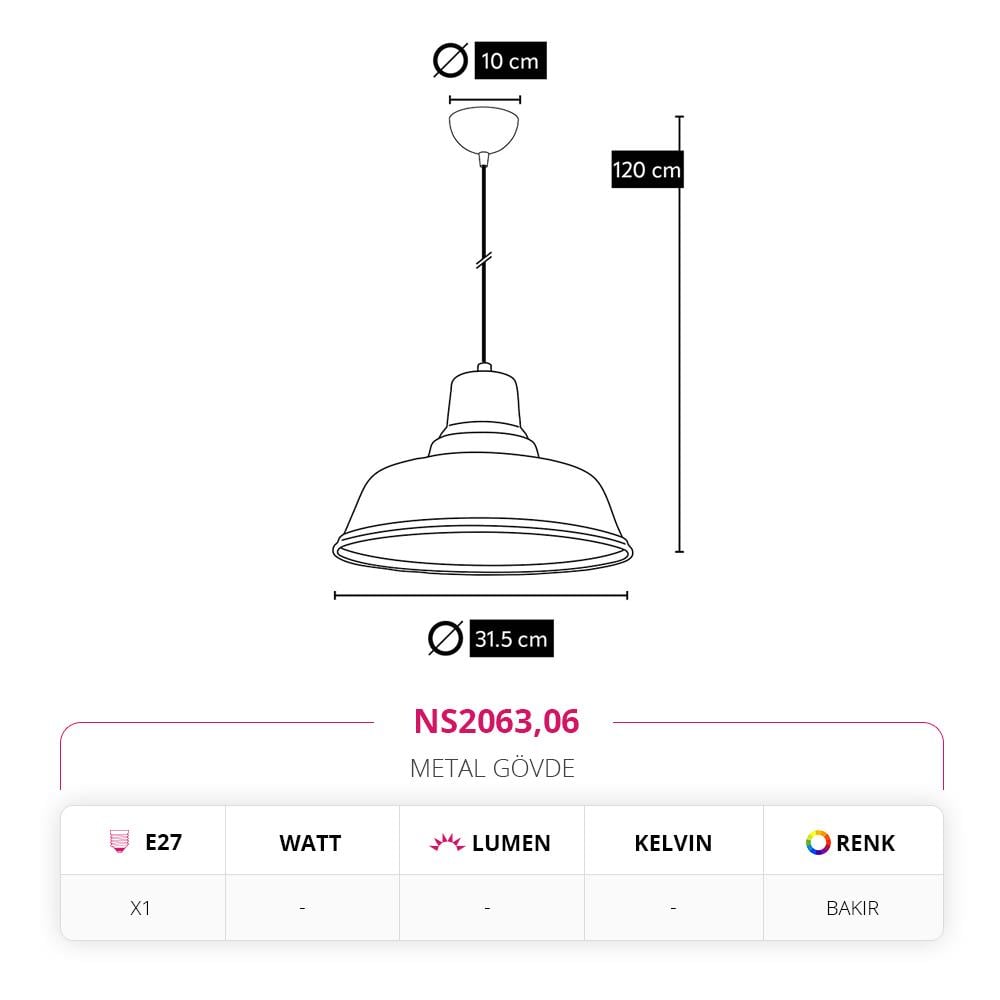Click the BAKIR color value cell
Viewport: 1000px width, 1000px height.
click(852, 908)
